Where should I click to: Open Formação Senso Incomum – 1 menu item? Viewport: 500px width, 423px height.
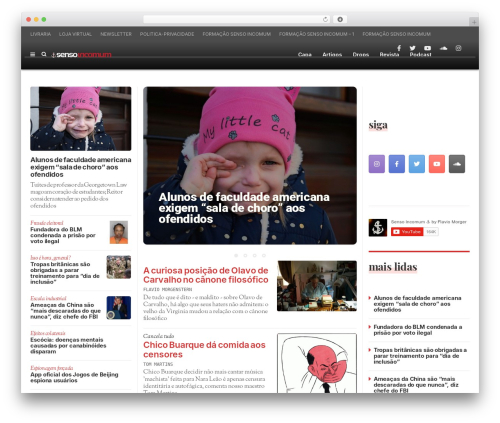tap(317, 34)
